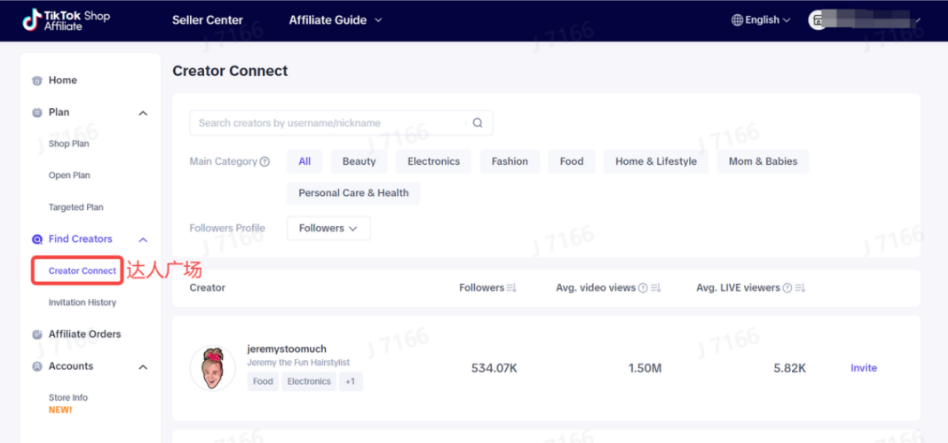The image size is (948, 443).
Task: Click the Affiliate Orders sidebar icon
Action: (x=37, y=335)
